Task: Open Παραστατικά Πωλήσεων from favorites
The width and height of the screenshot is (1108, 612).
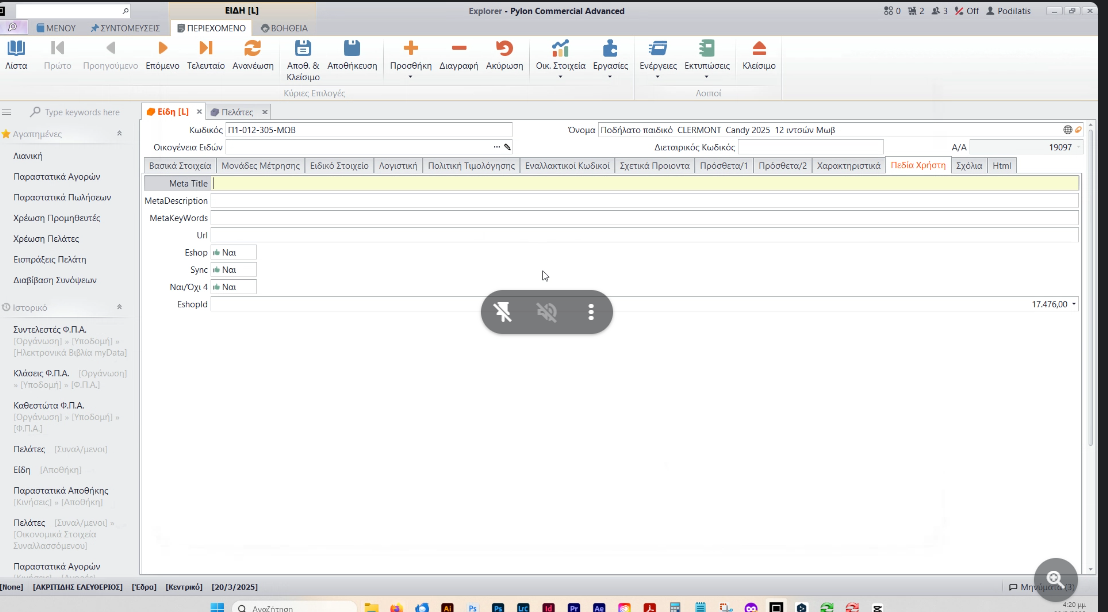Action: click(62, 197)
